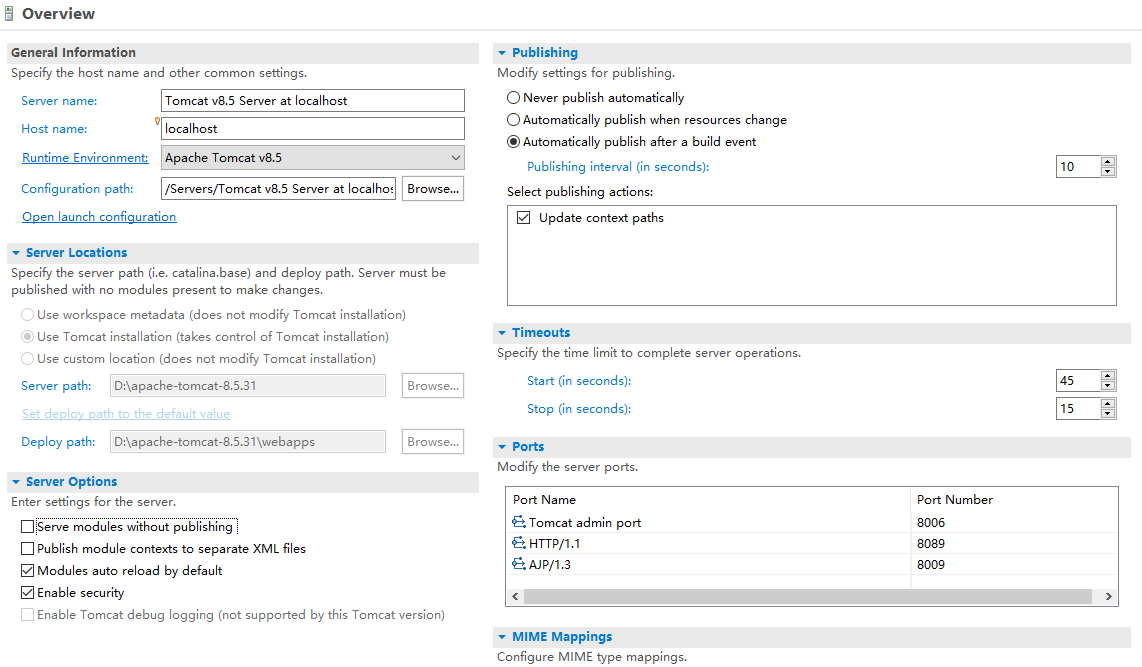Select the AJP/1.3 port name
1142x667 pixels.
point(550,565)
